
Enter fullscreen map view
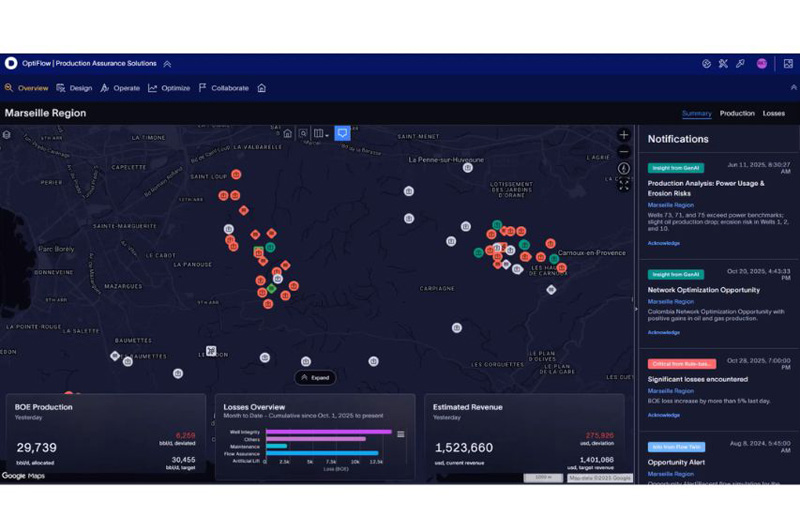[623, 185]
